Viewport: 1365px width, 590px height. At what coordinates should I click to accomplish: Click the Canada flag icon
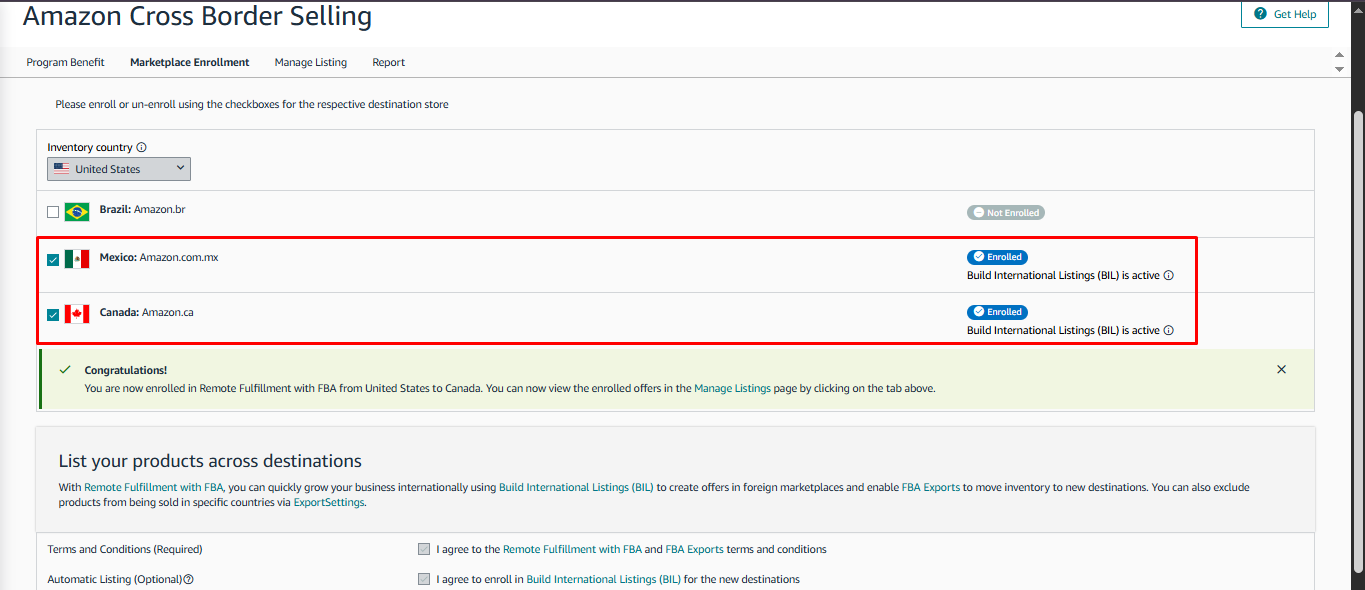click(77, 314)
